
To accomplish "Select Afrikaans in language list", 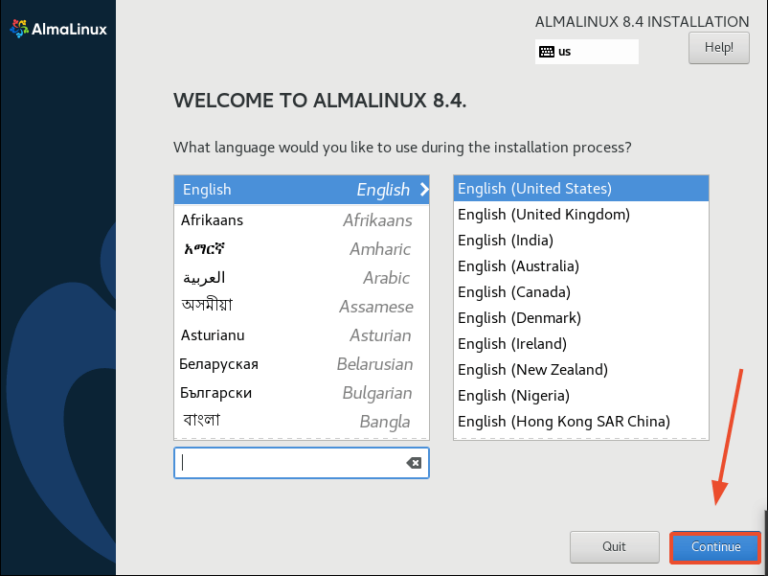I will (x=301, y=220).
